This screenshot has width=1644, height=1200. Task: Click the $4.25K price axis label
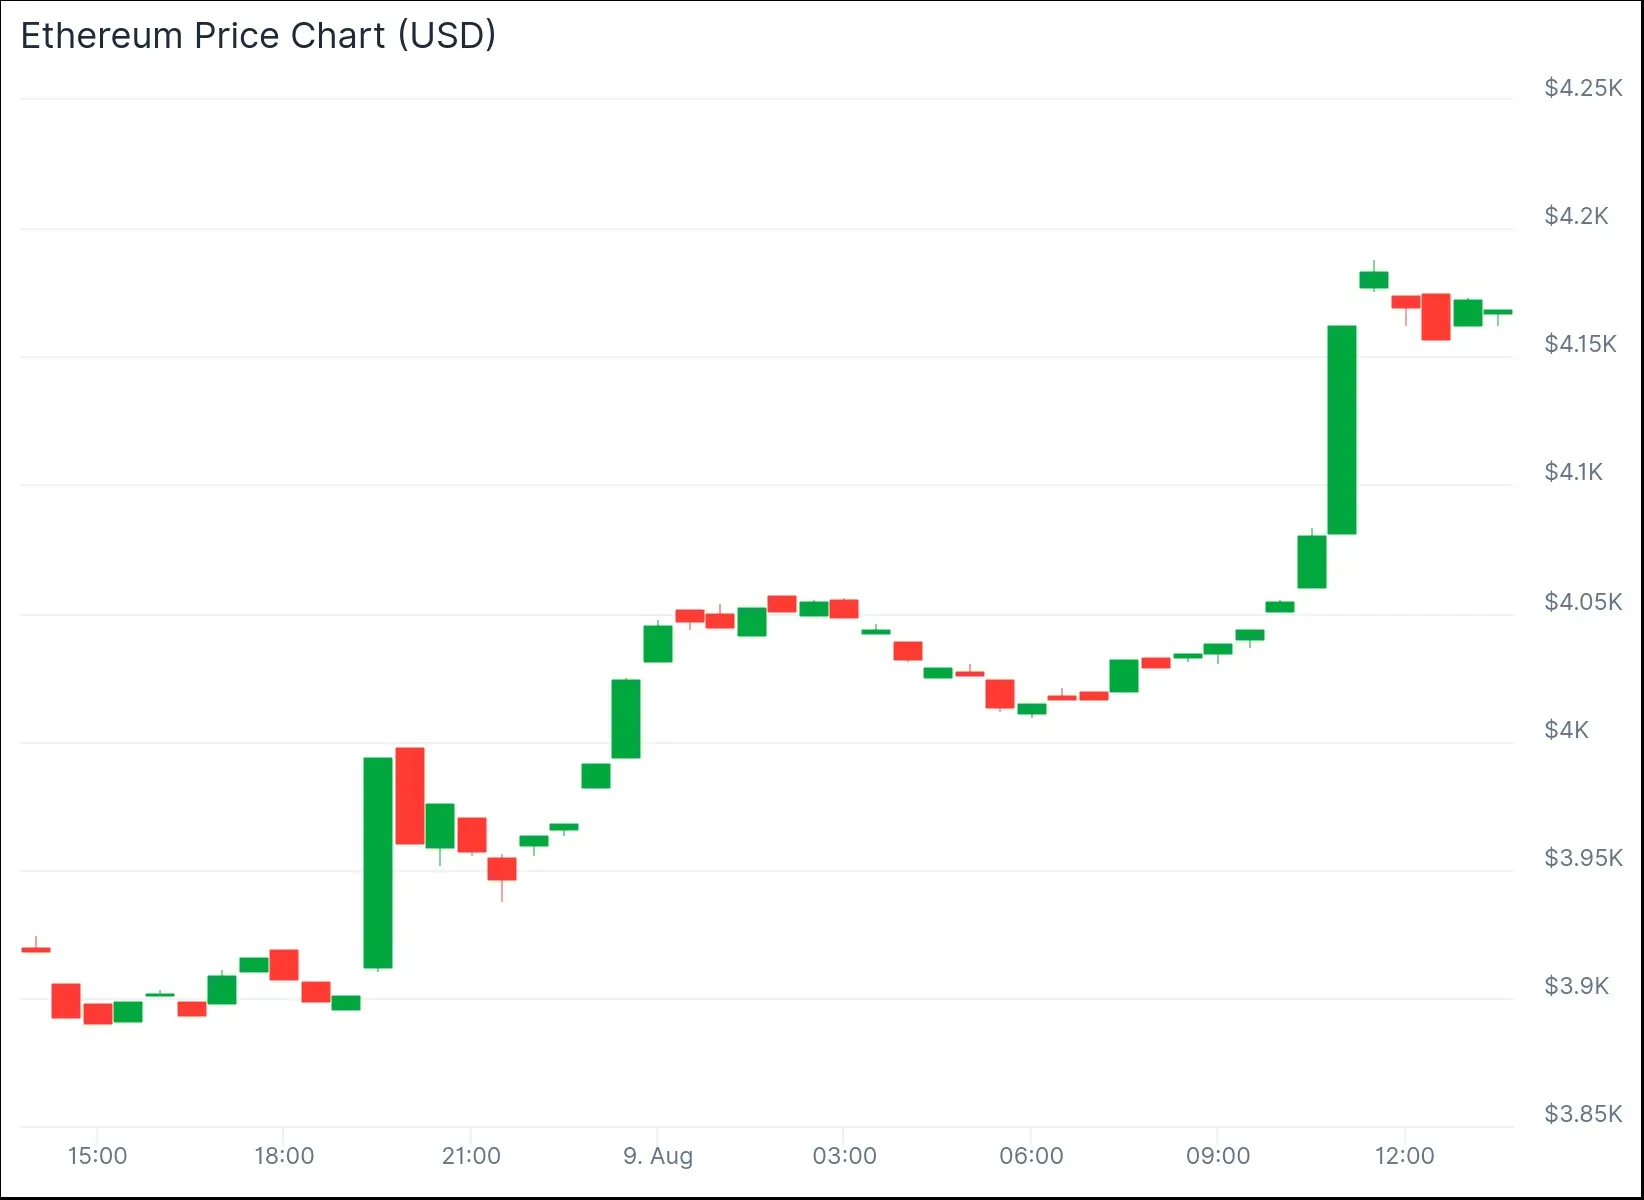[1582, 88]
